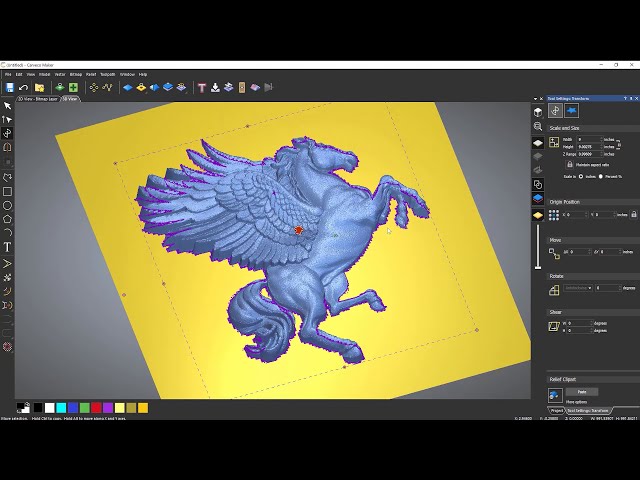Select the Text tool in left toolbar

point(7,247)
